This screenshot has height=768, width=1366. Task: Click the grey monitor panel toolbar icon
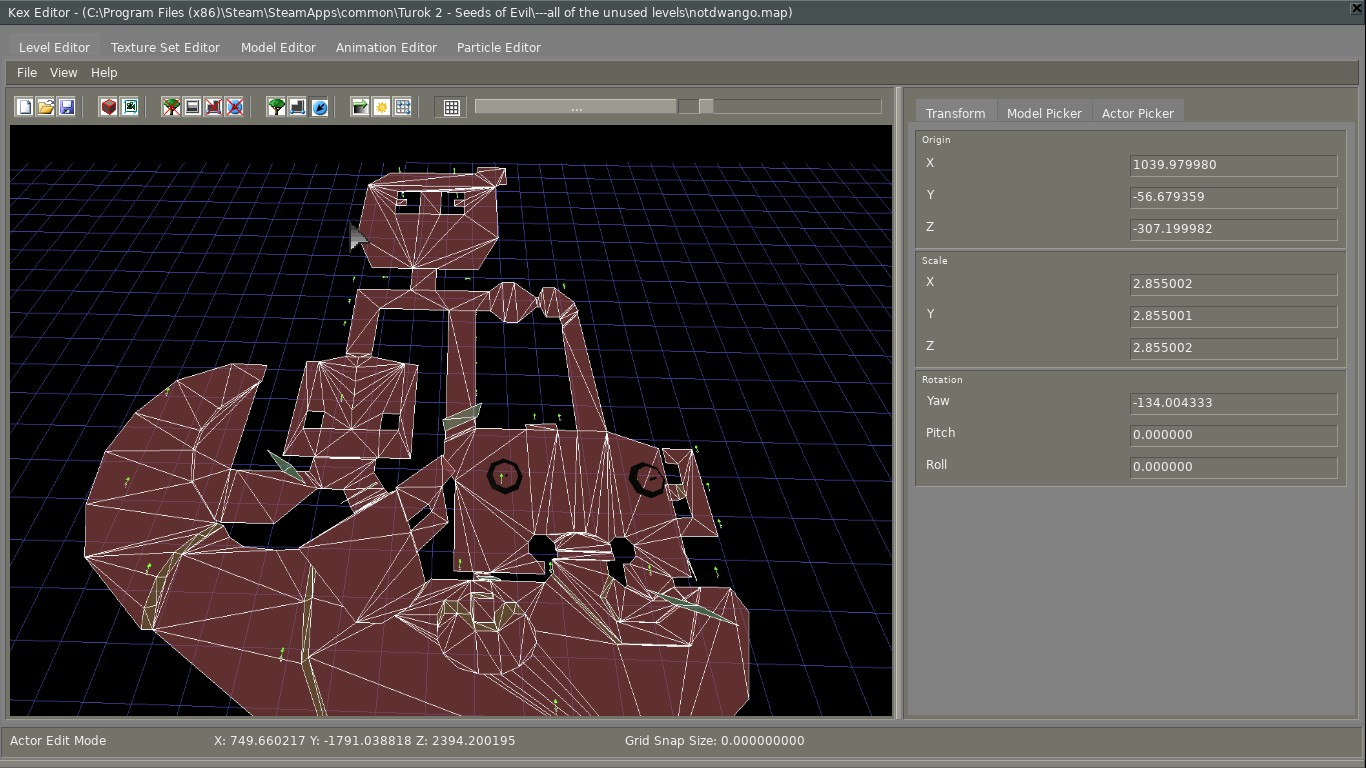click(x=192, y=107)
